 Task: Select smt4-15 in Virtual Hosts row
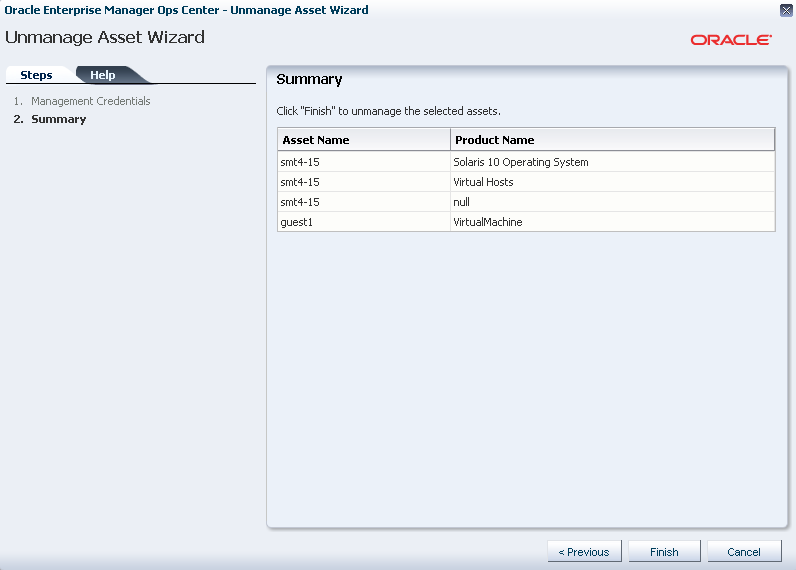pos(363,182)
